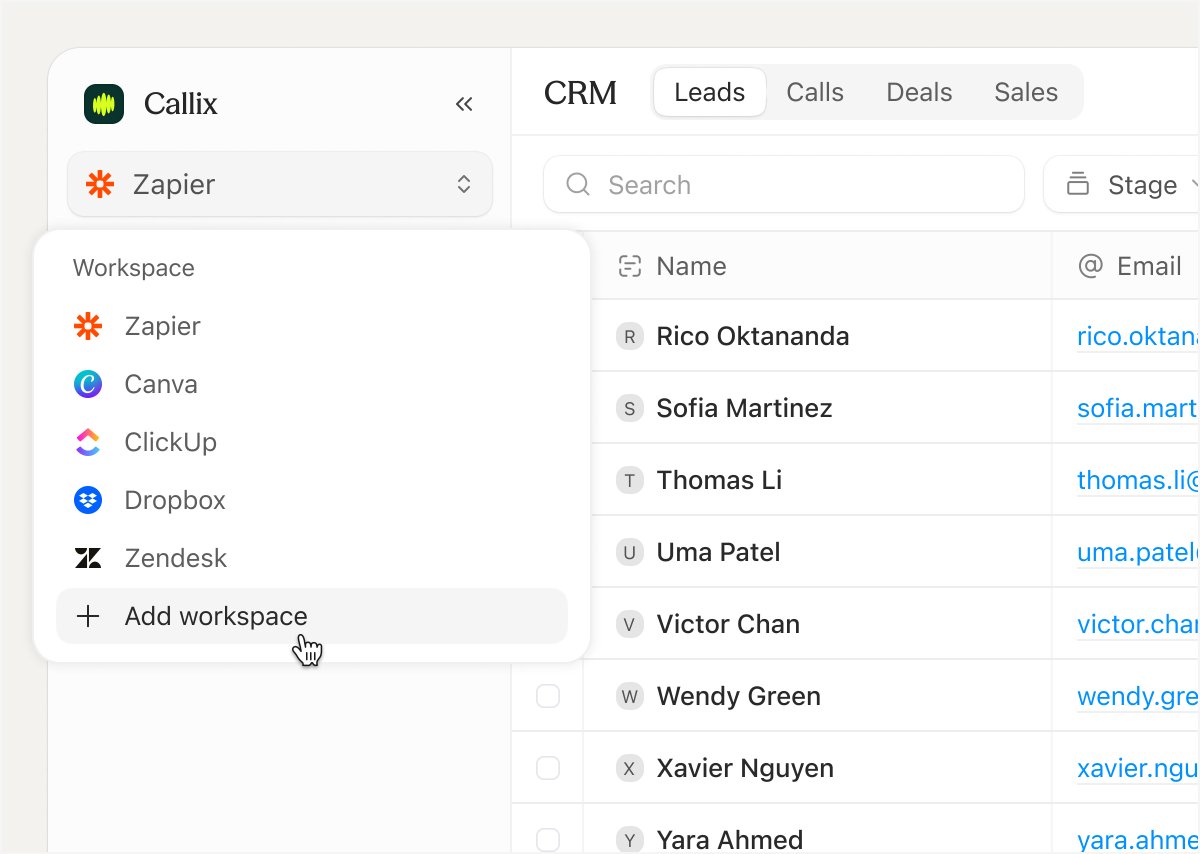Viewport: 1200px width, 854px height.
Task: Open Thomas Li's email link
Action: pyautogui.click(x=1138, y=480)
